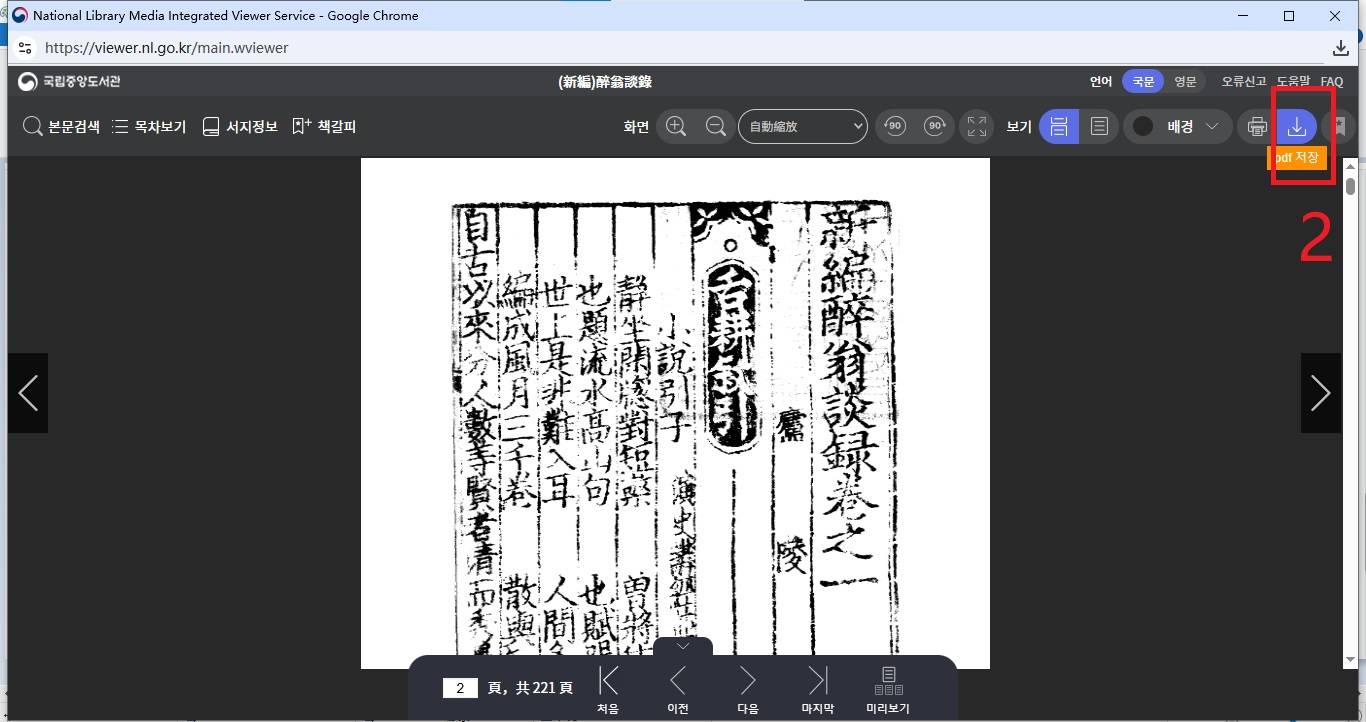Screen dimensions: 1366x722
Task: Click the bookmark icon in the toolbar
Action: [x=1340, y=126]
